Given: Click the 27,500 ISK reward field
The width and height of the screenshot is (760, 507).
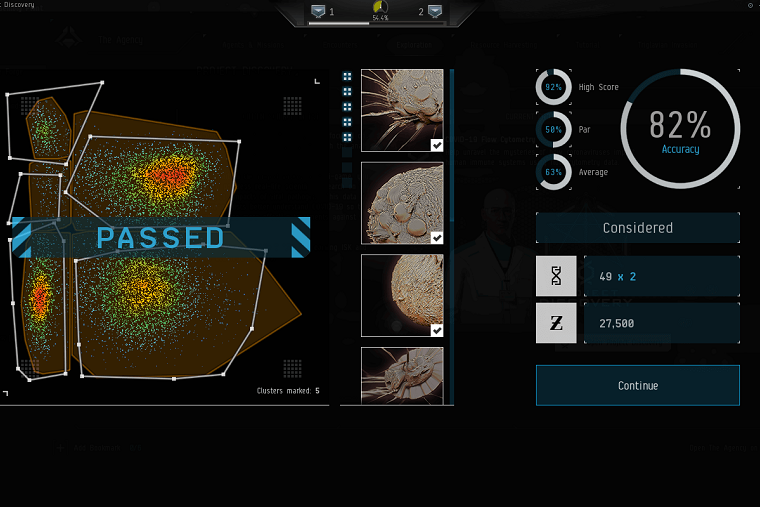Looking at the screenshot, I should coord(661,323).
